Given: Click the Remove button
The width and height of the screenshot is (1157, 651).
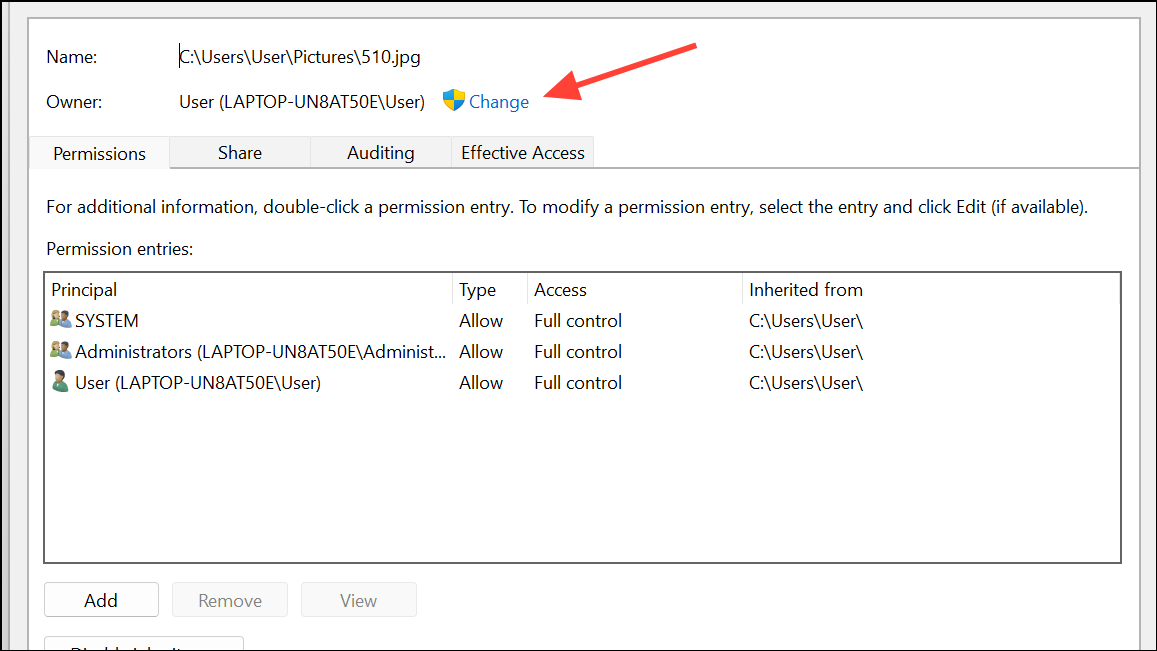Looking at the screenshot, I should (x=230, y=600).
